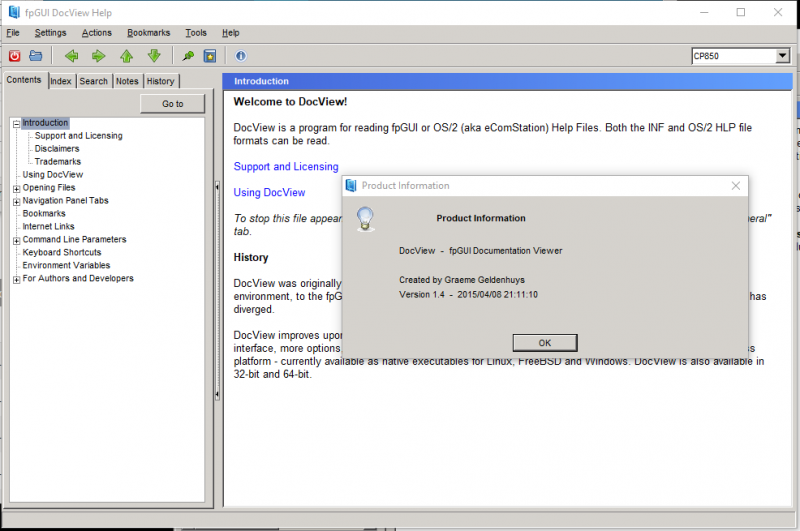800x531 pixels.
Task: Open the Actions menu
Action: (96, 33)
